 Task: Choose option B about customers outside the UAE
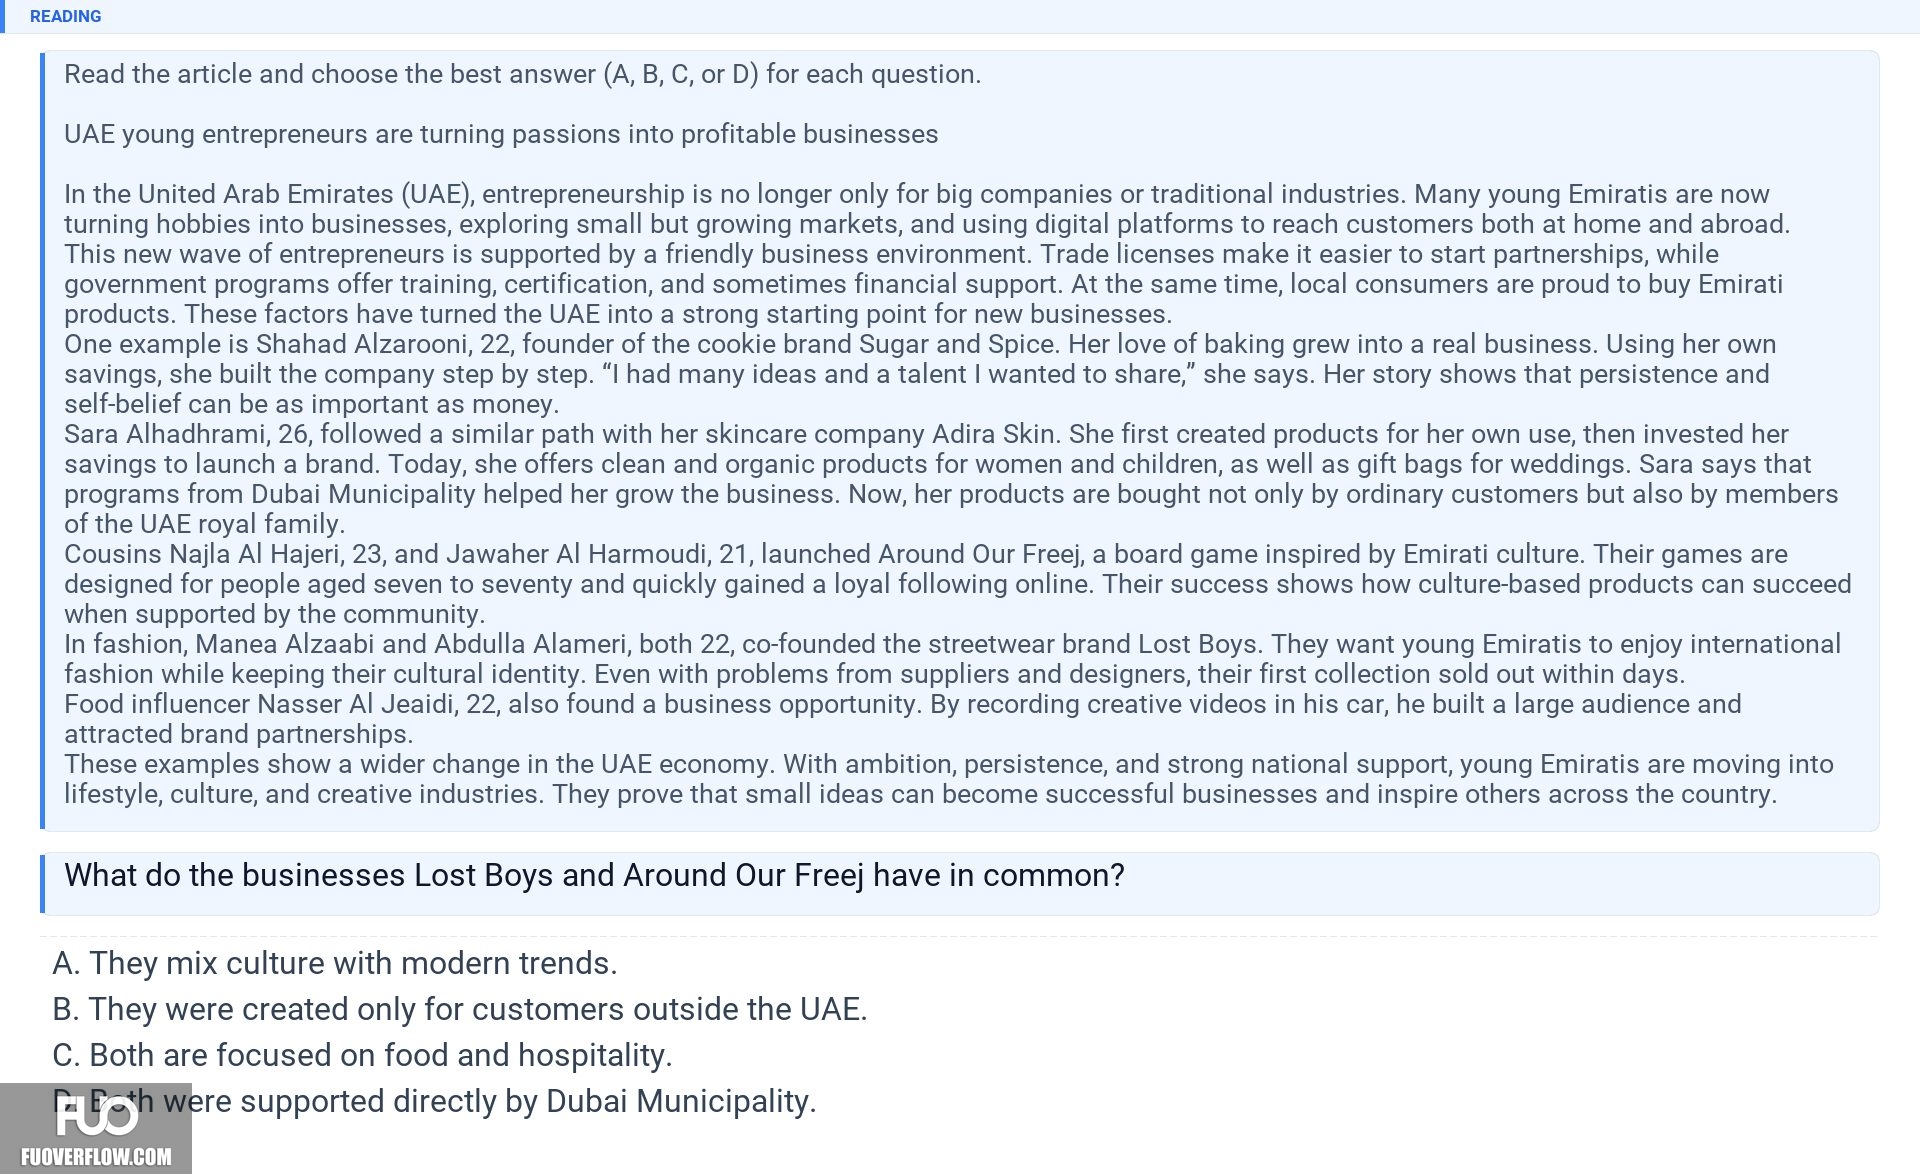(460, 1009)
